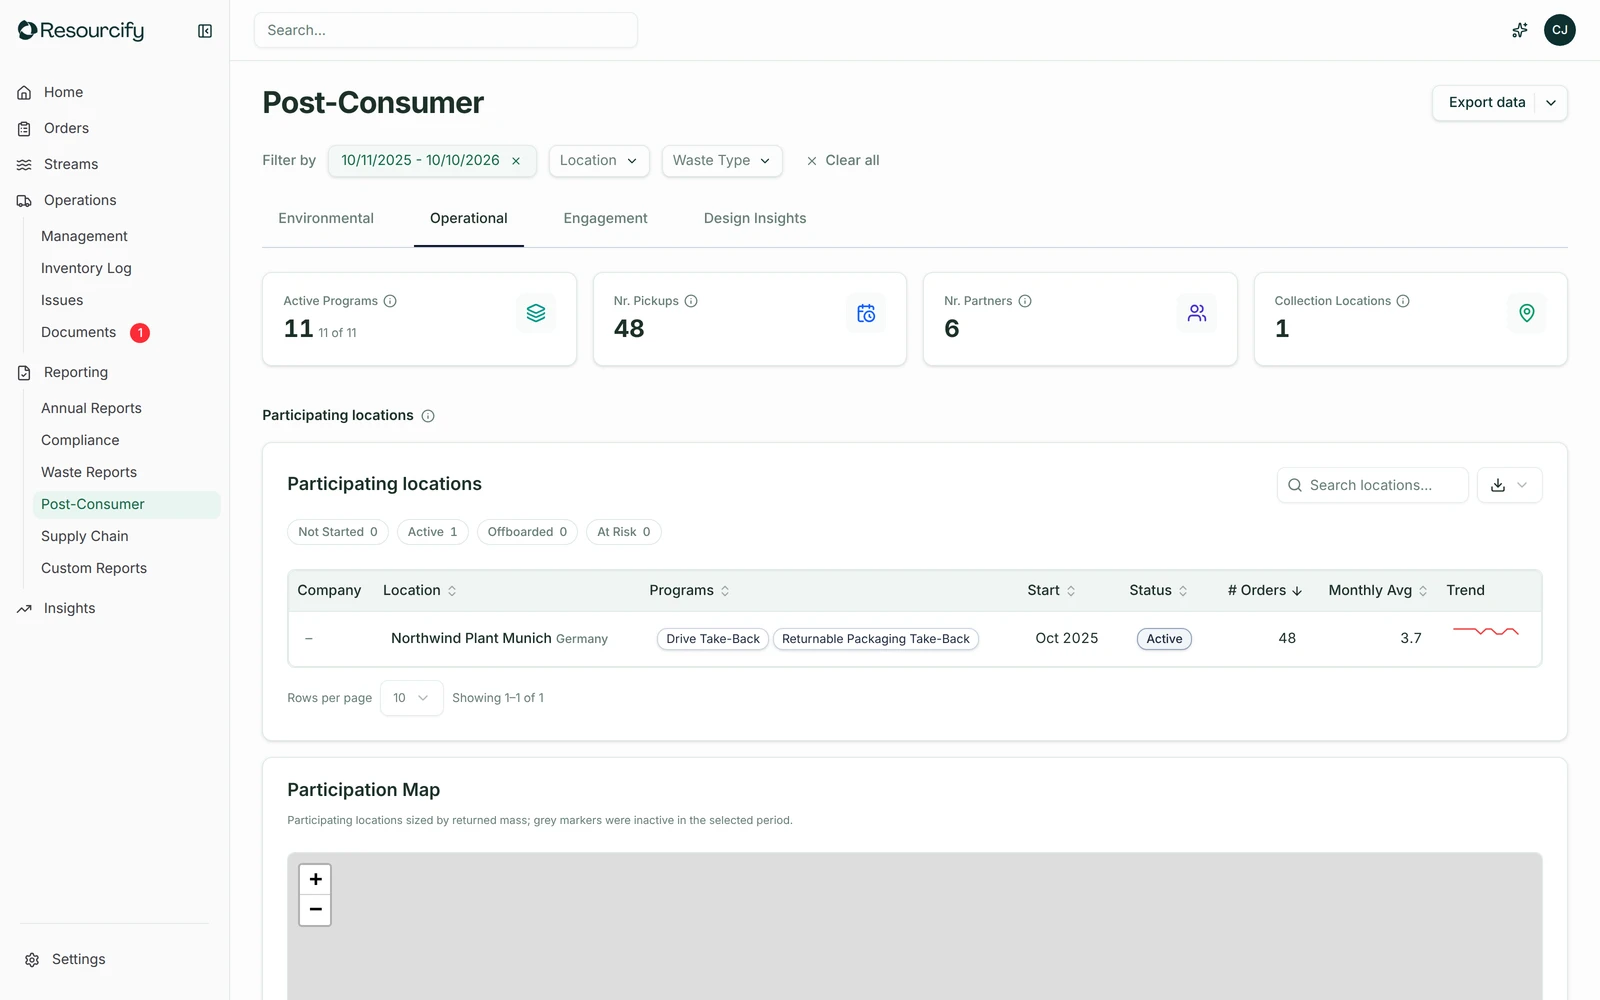Viewport: 1600px width, 1000px height.
Task: Toggle the Offboarded 0 filter chip
Action: (x=527, y=532)
